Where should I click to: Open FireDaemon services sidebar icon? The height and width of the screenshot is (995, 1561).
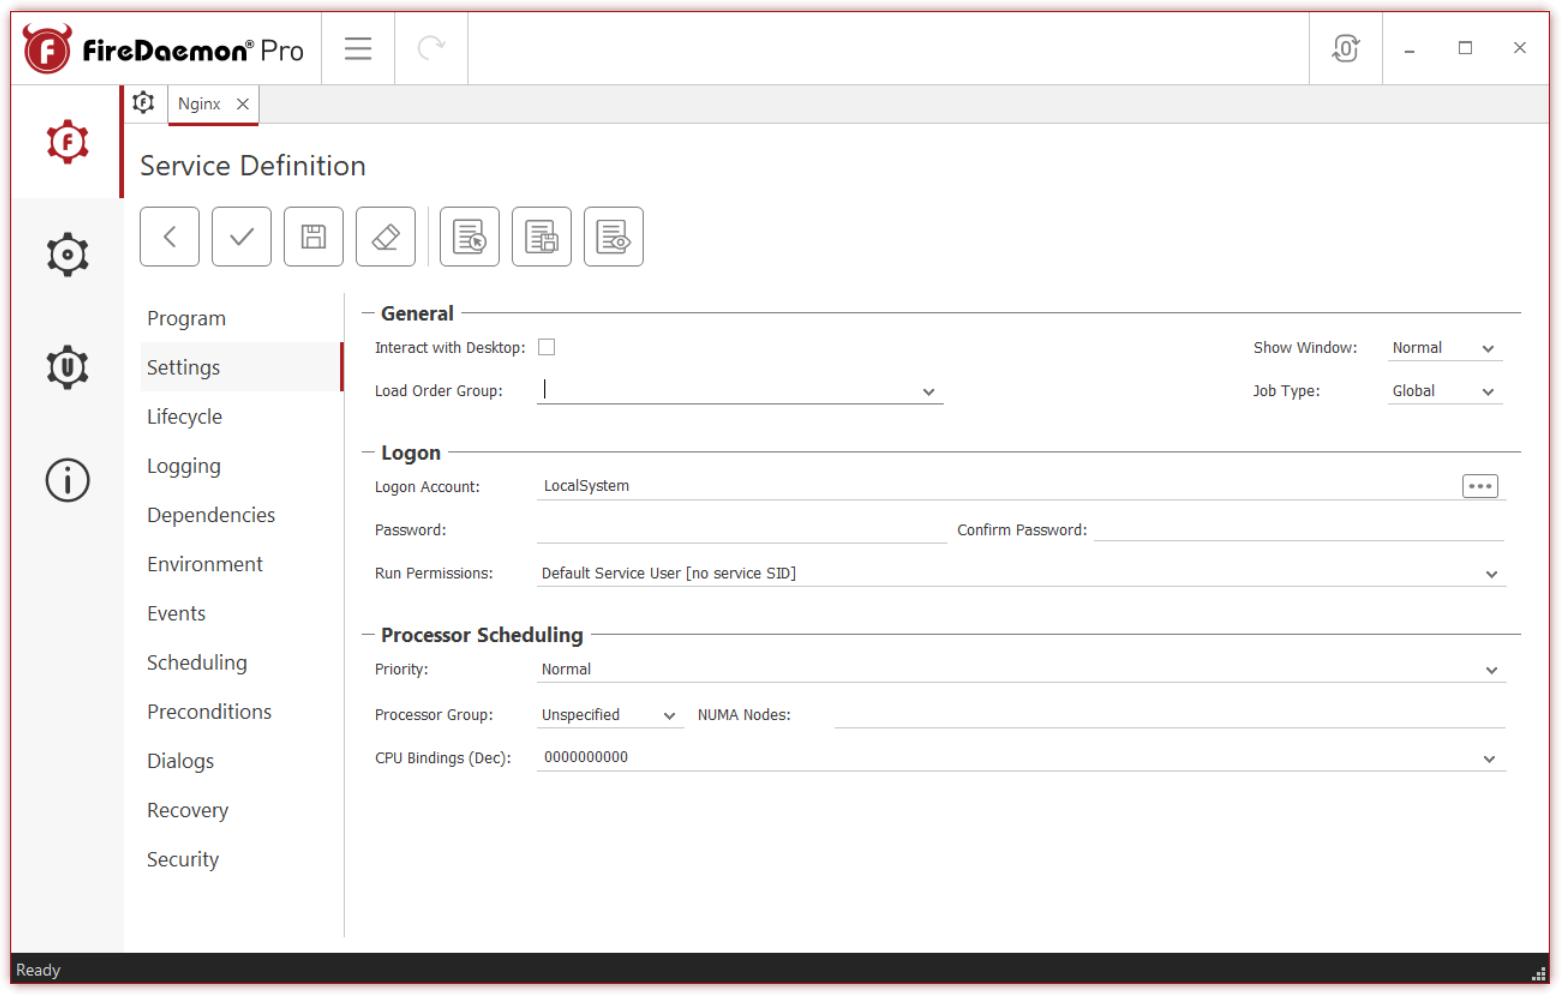point(67,142)
